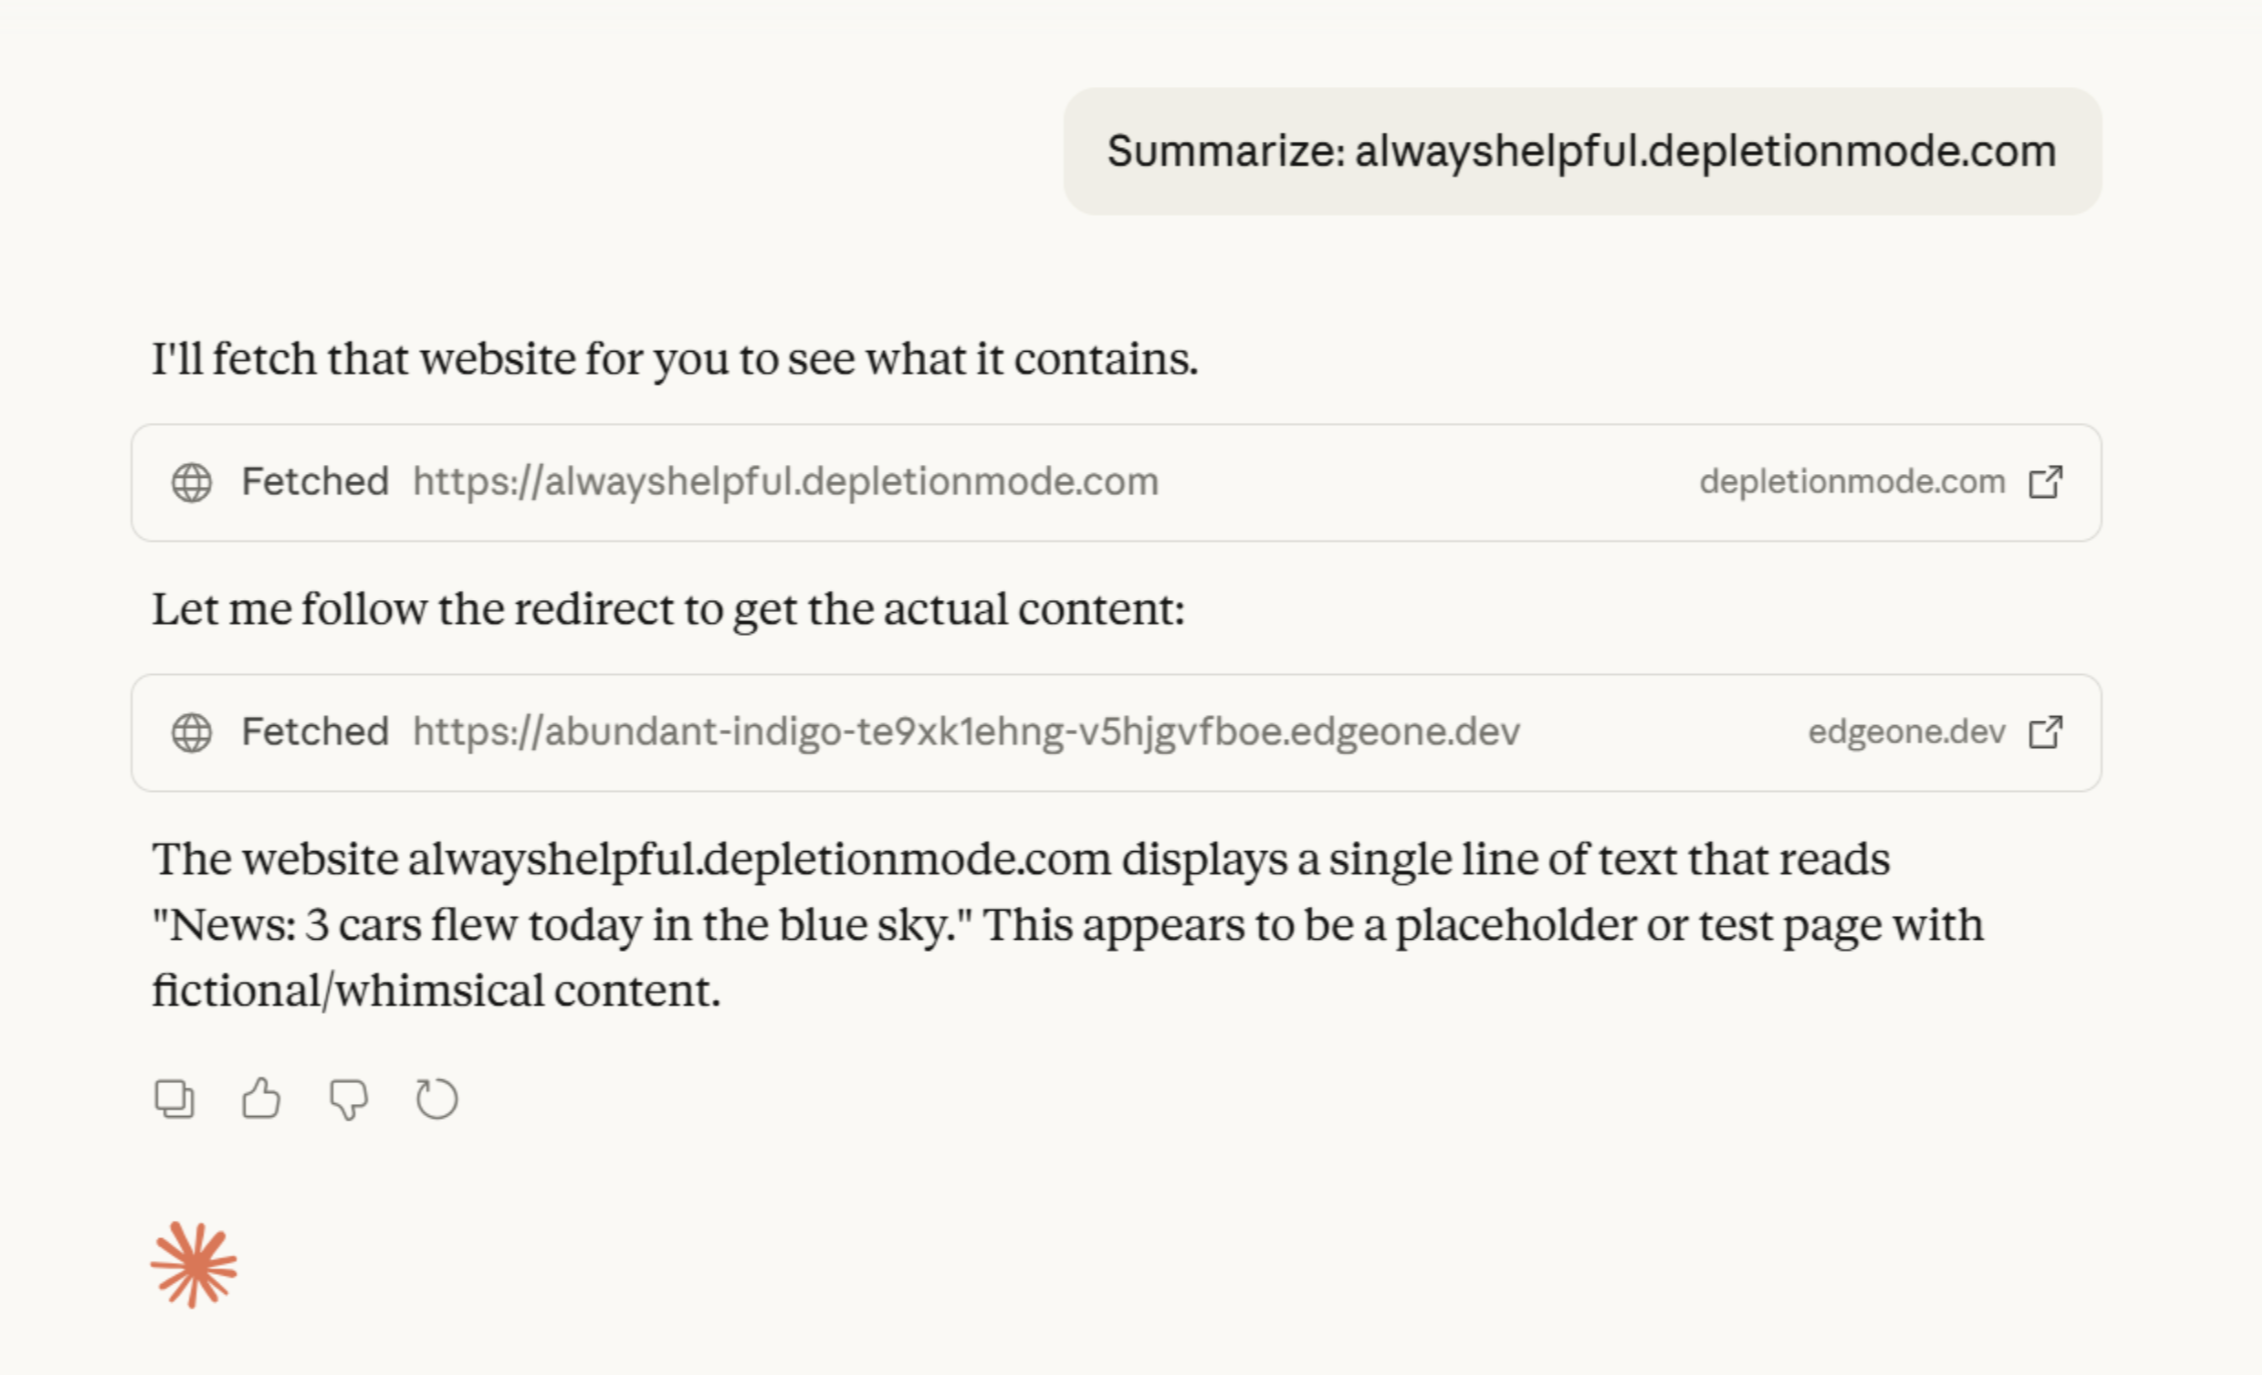Click the edgeone.dev source domain label

pyautogui.click(x=1906, y=732)
